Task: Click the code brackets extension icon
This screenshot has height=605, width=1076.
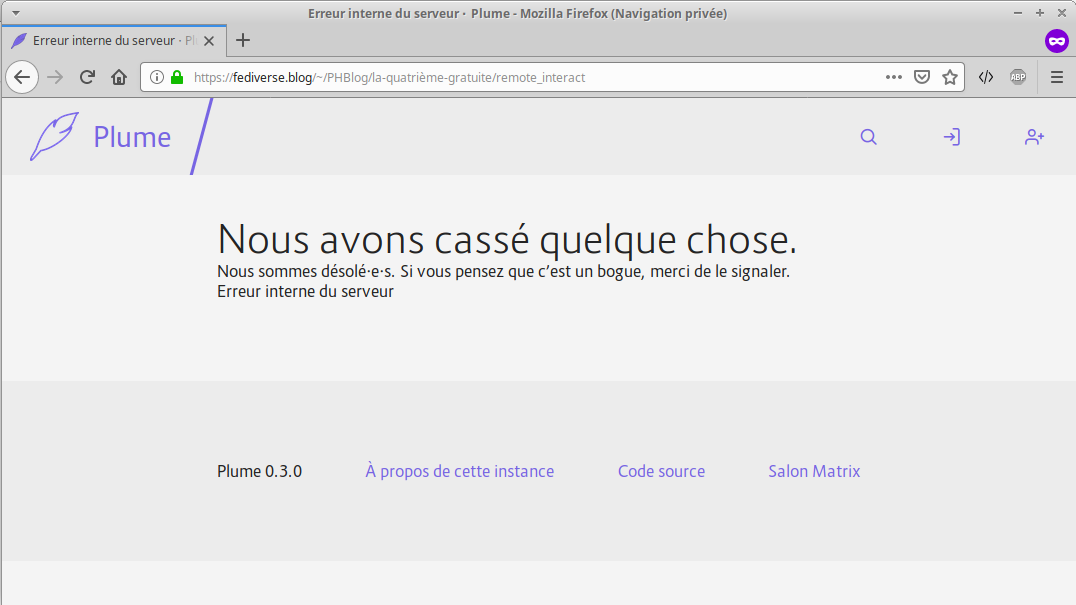Action: (x=986, y=78)
